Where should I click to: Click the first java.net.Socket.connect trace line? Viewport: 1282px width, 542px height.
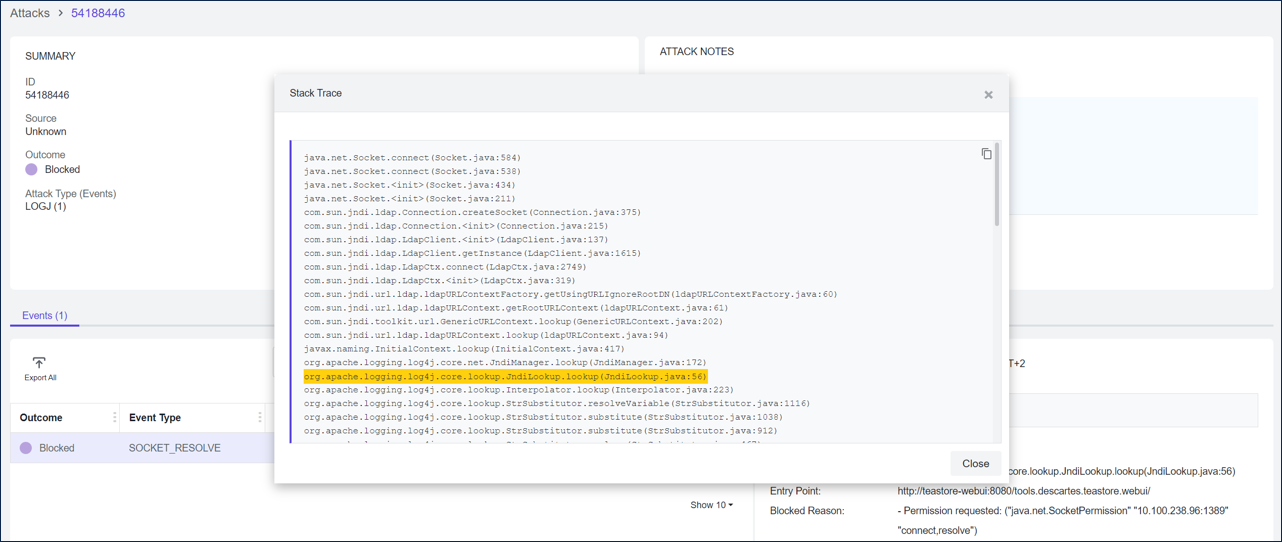(x=412, y=158)
